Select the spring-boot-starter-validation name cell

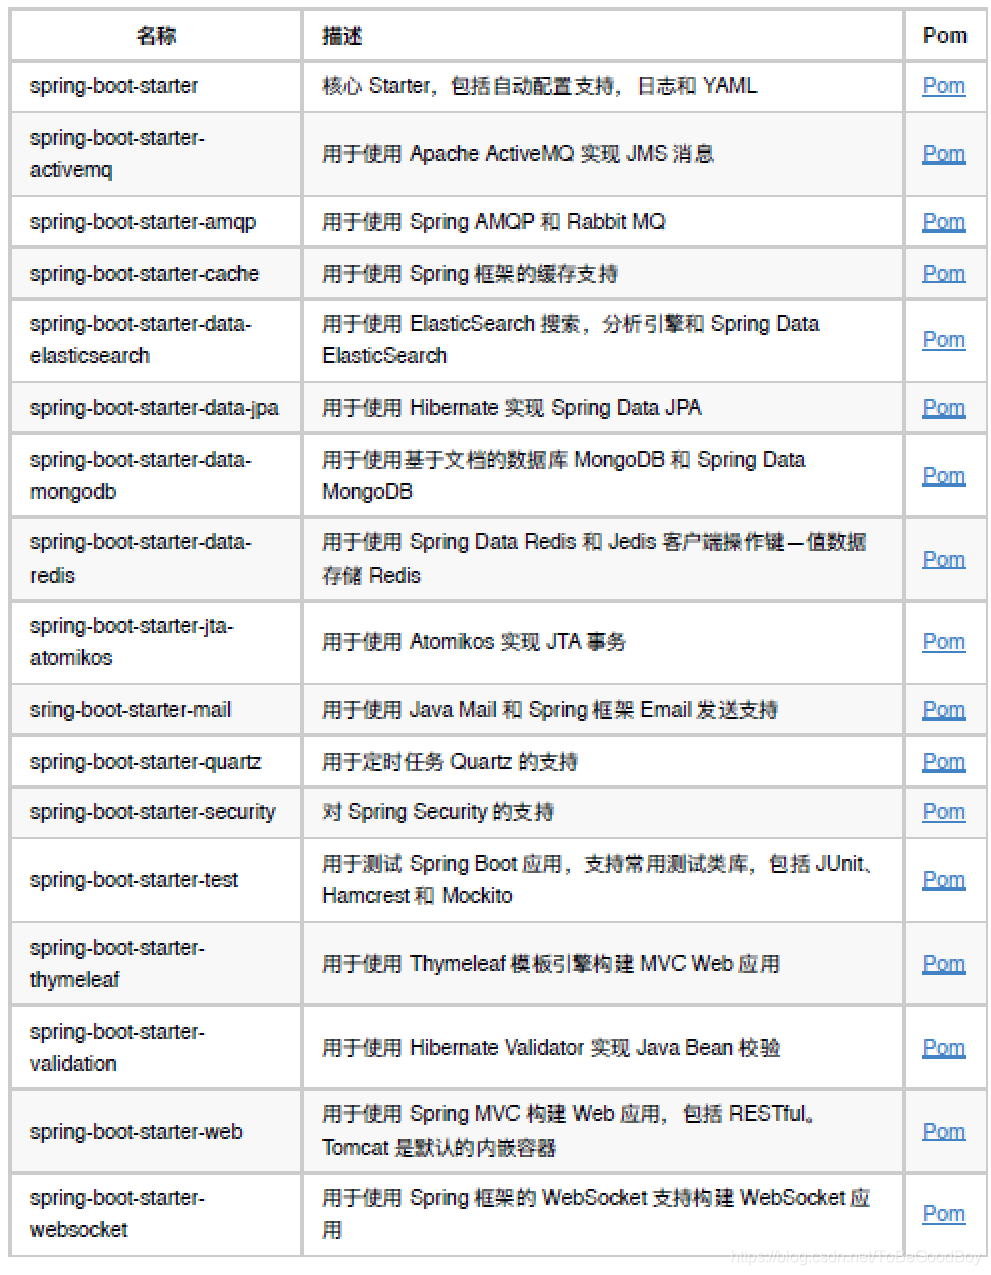point(156,1048)
